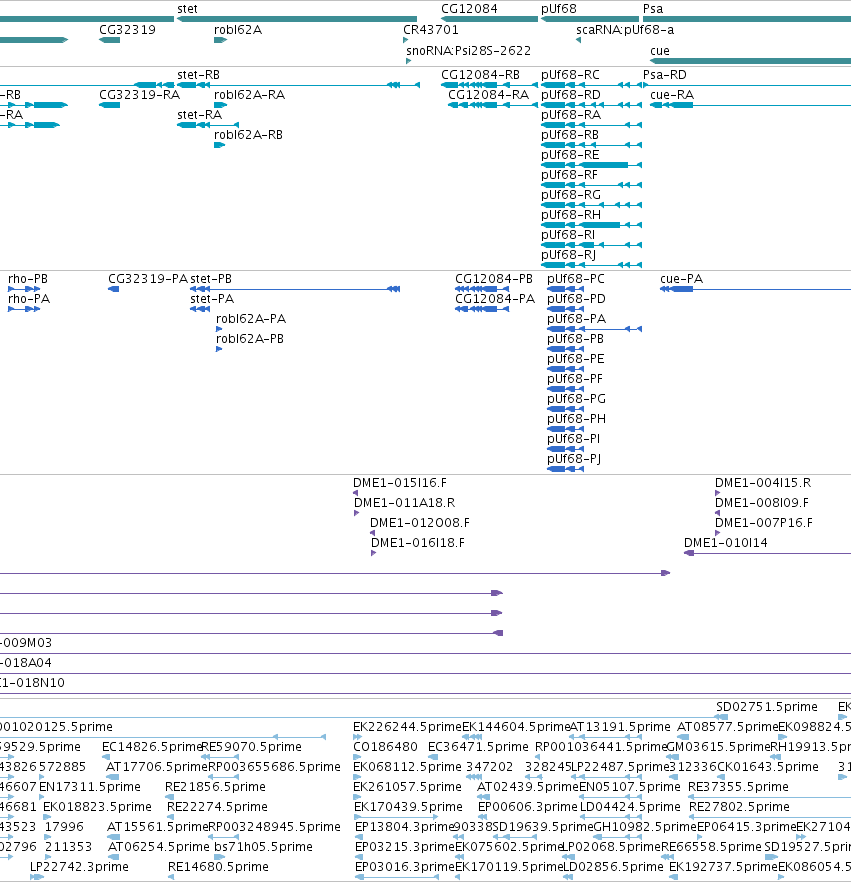
Task: Select CG12084-RA transcript label
Action: tap(489, 95)
